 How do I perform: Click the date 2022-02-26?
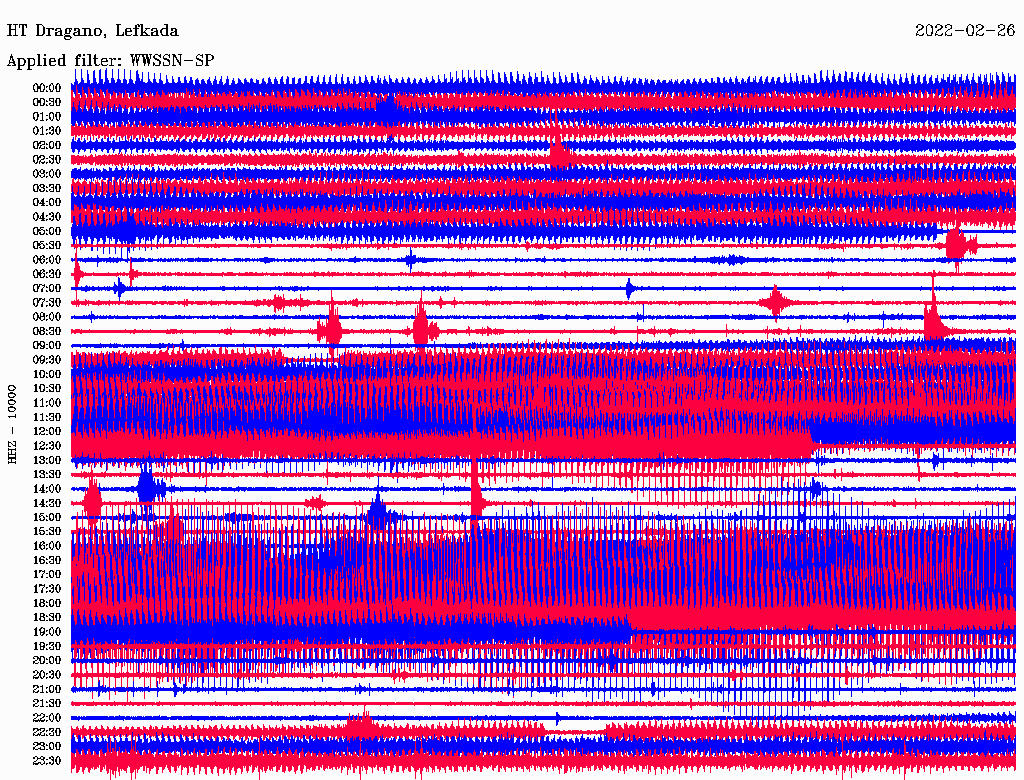(964, 31)
